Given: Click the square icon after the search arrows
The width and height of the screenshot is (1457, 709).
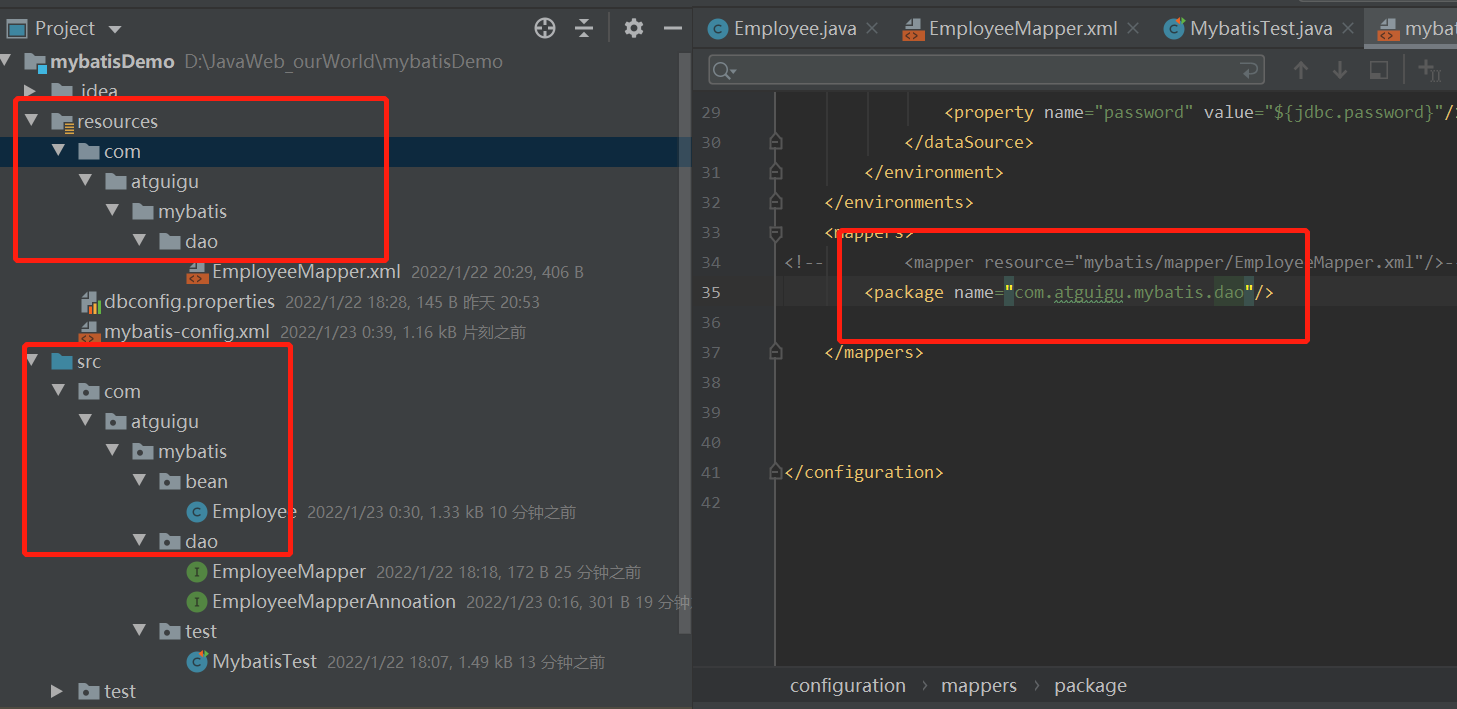Looking at the screenshot, I should click(1379, 70).
